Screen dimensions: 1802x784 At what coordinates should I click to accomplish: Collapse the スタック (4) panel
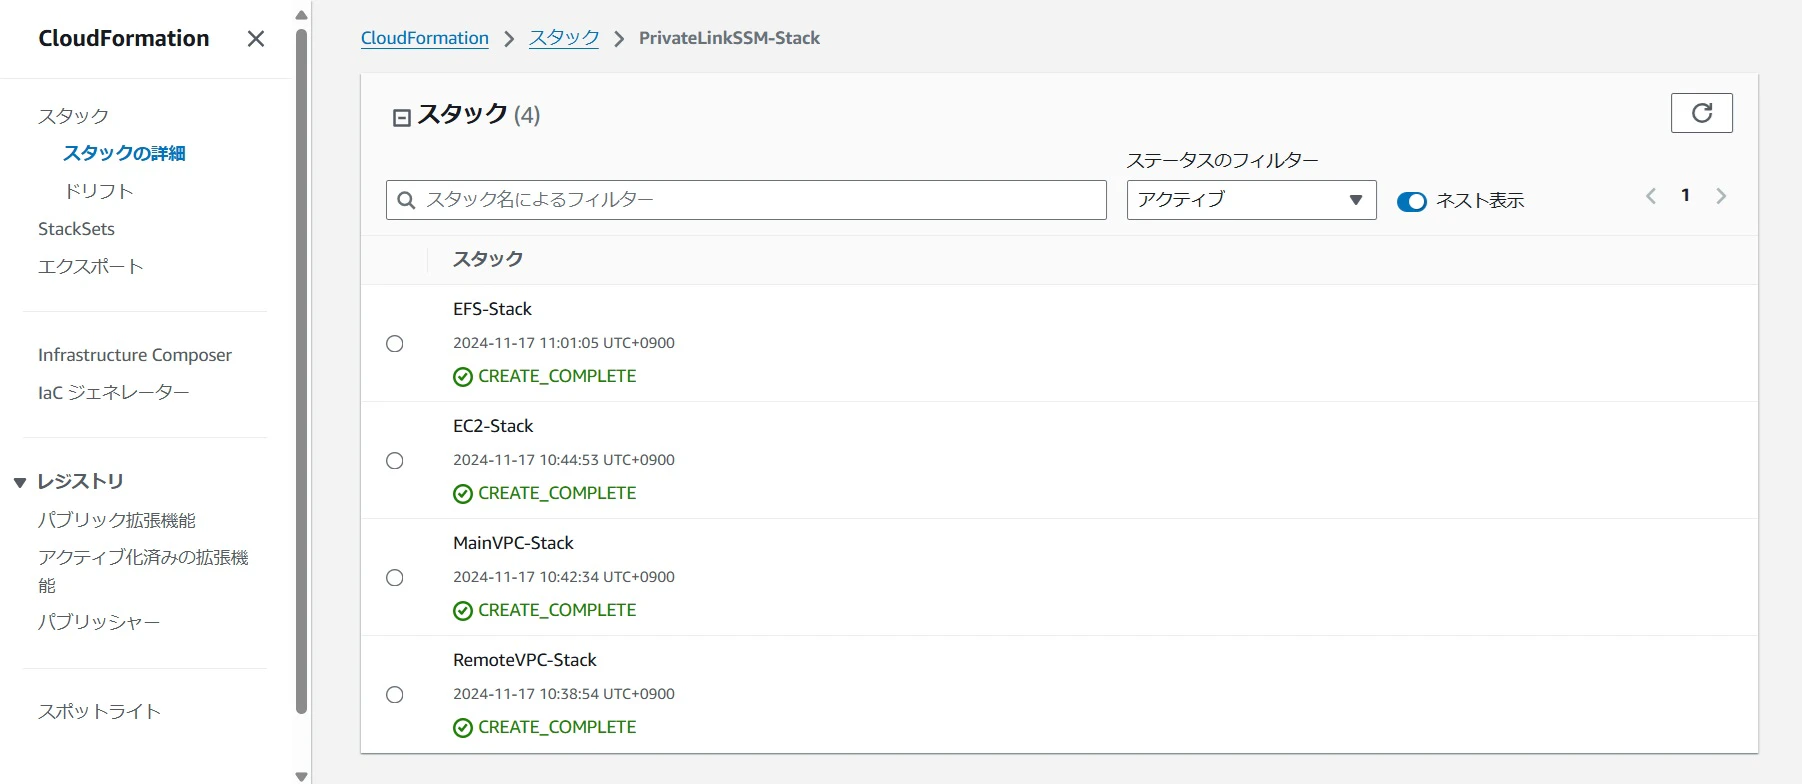(402, 118)
